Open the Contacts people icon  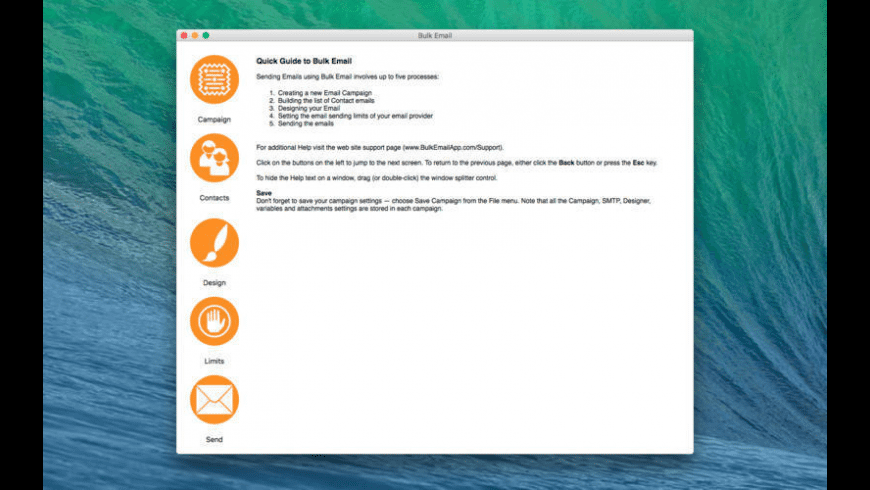[x=214, y=158]
